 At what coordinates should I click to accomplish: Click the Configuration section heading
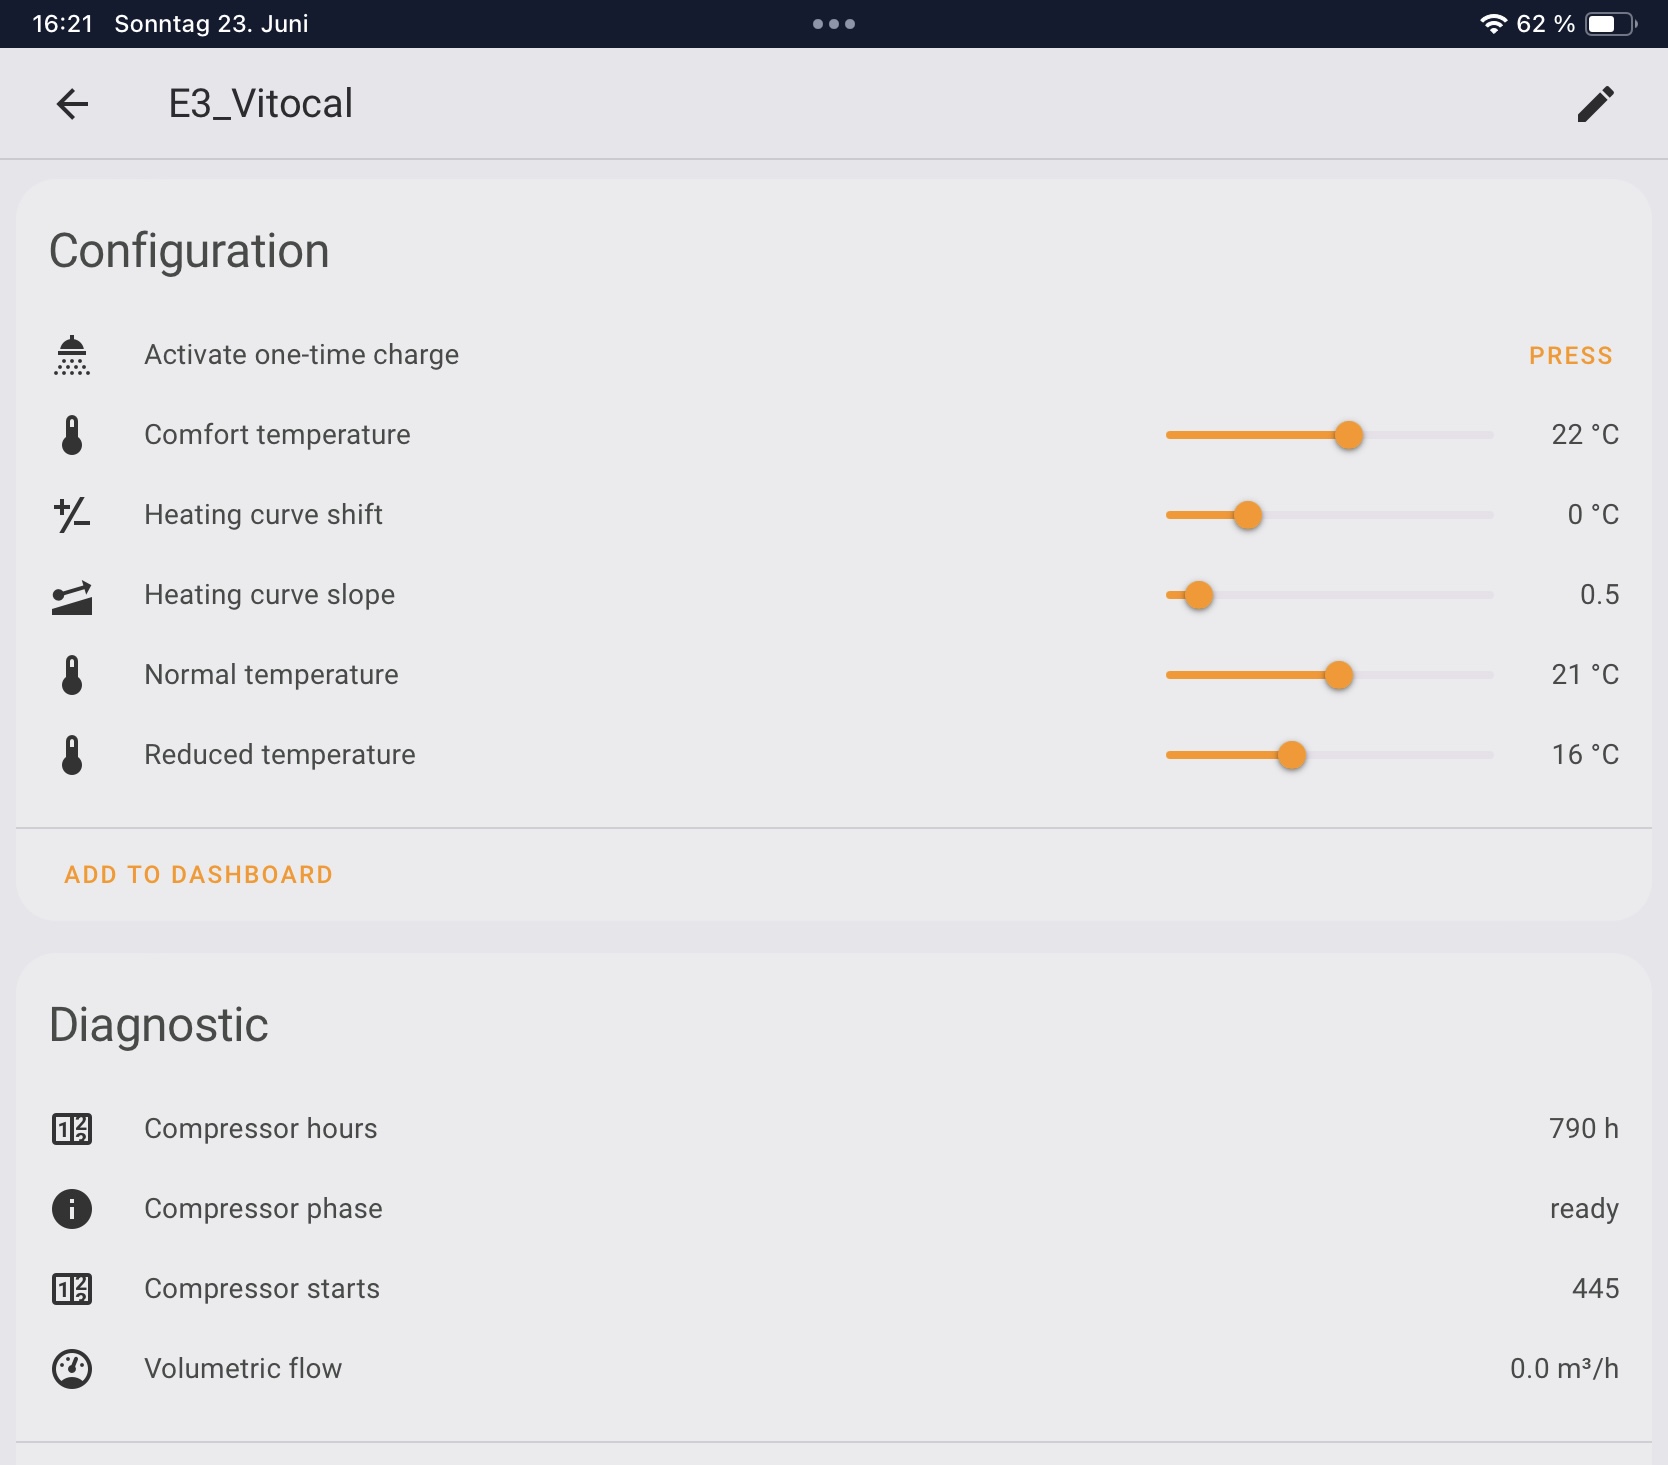[x=189, y=251]
